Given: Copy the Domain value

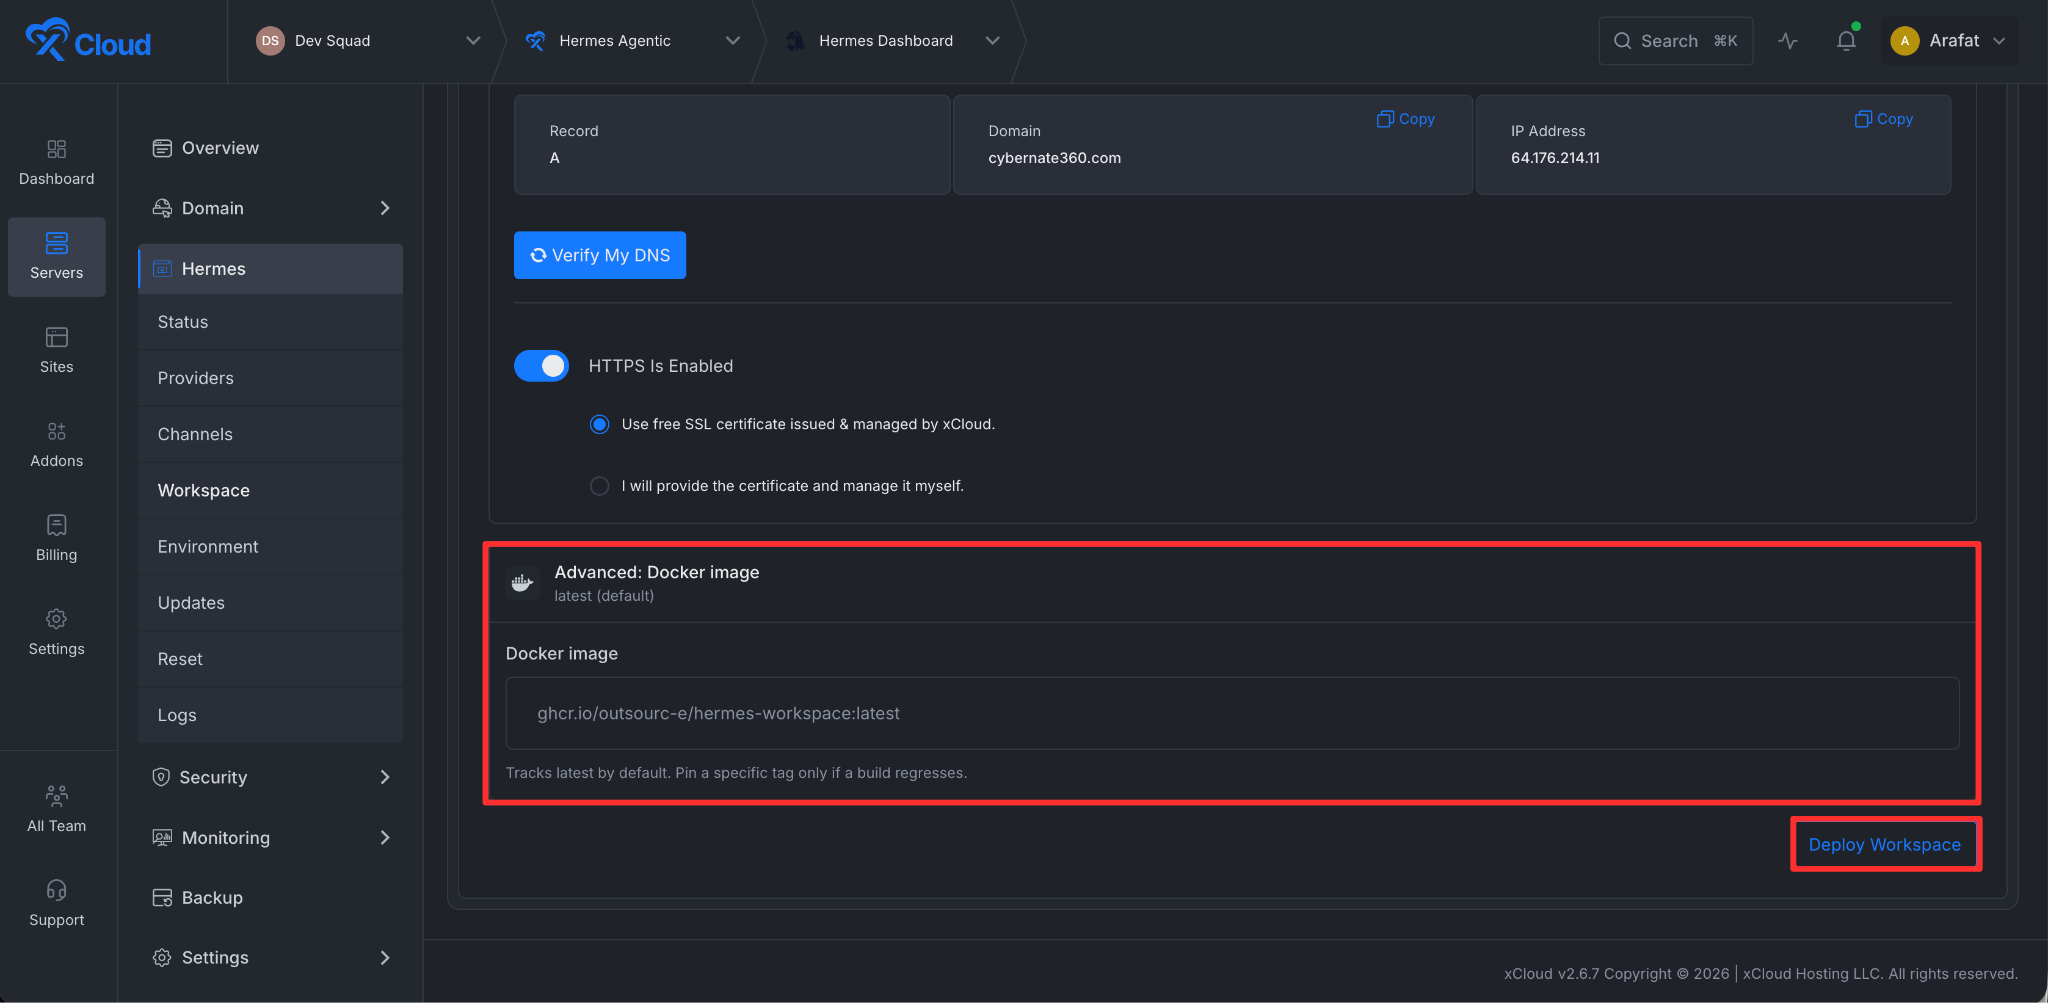Looking at the screenshot, I should tap(1405, 119).
